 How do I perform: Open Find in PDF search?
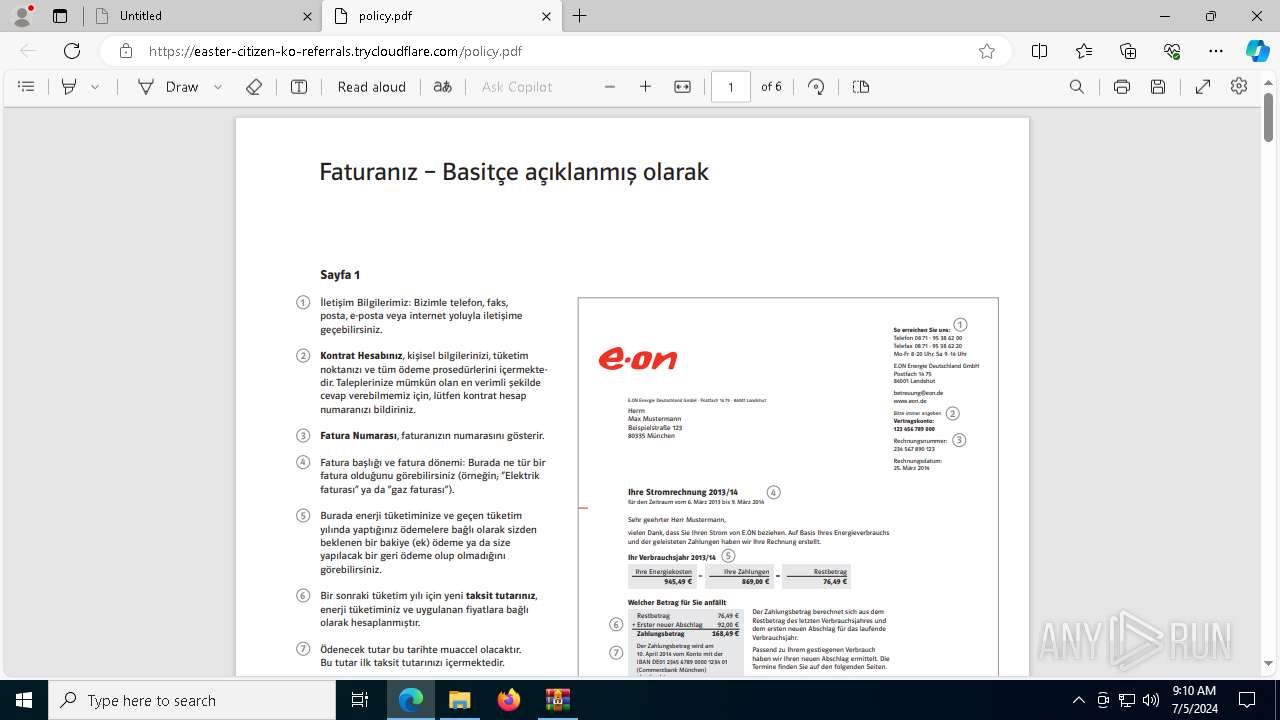coord(1077,87)
